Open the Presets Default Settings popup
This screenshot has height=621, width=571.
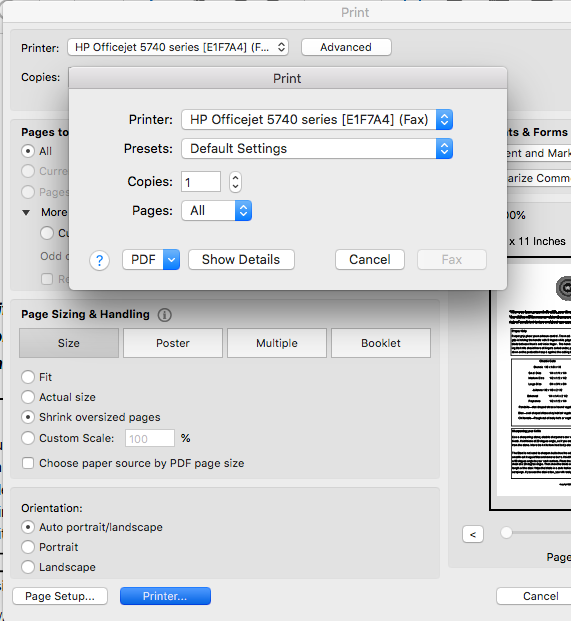click(317, 149)
